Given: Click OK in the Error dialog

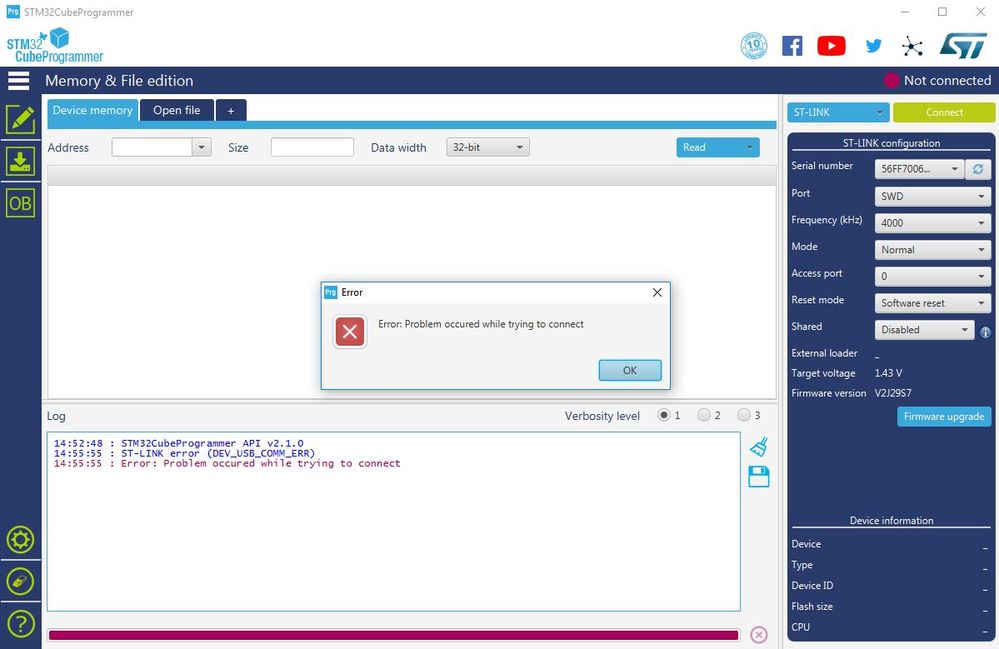Looking at the screenshot, I should click(629, 370).
